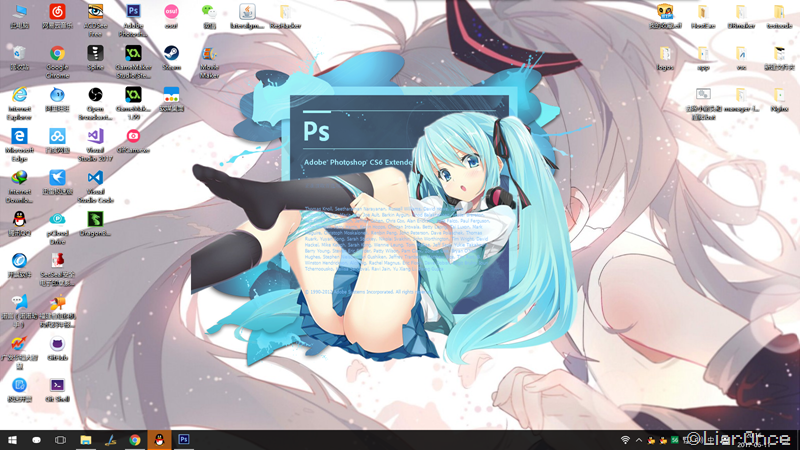The width and height of the screenshot is (800, 450).
Task: Open the osu! game shortcut
Action: (171, 11)
